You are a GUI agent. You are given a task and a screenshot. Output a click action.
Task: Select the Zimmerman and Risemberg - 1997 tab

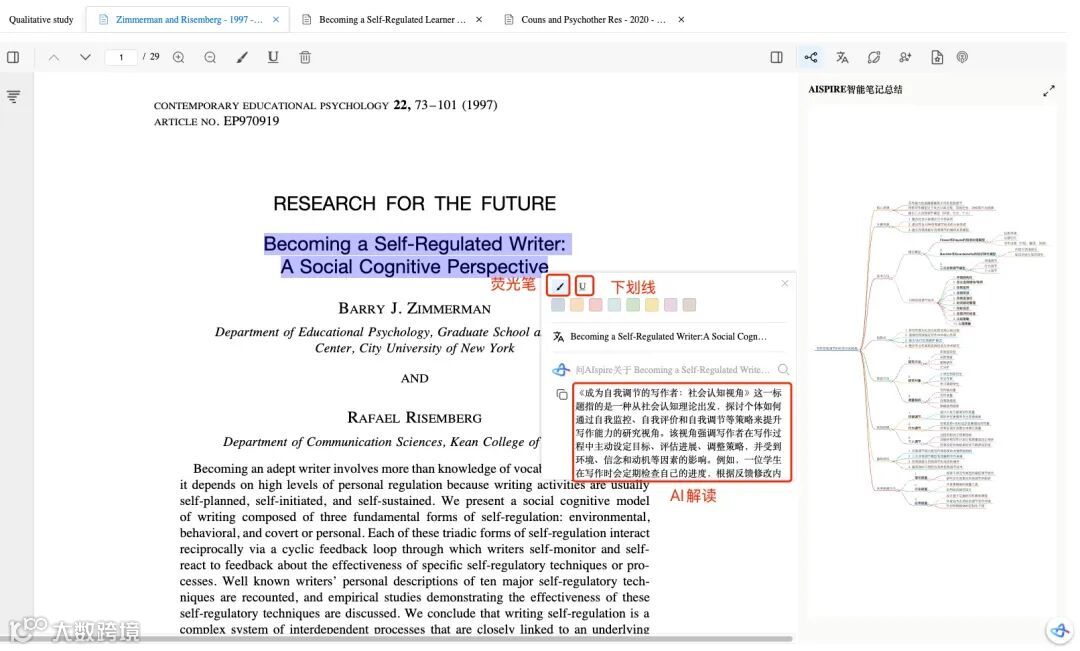[189, 19]
